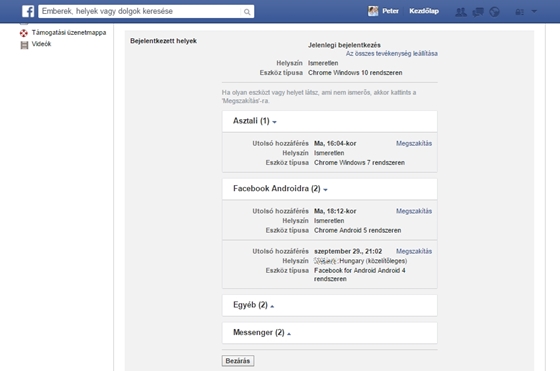The width and height of the screenshot is (560, 371).
Task: Click Megszakítás for the Windows 7 session
Action: [x=414, y=144]
